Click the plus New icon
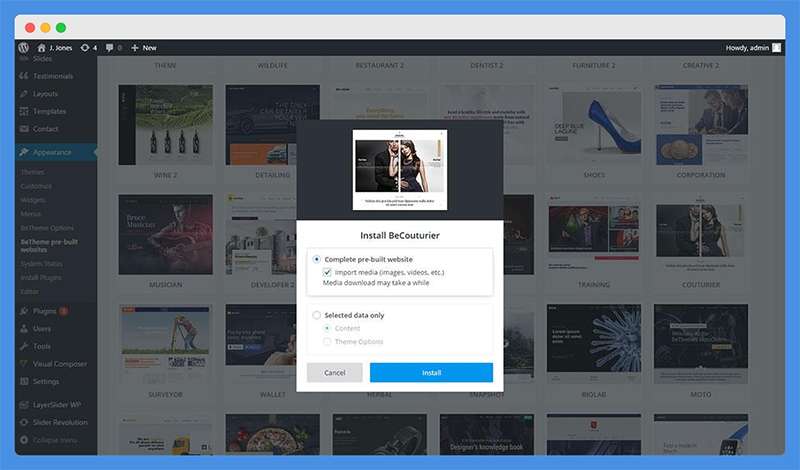800x470 pixels. tap(135, 47)
